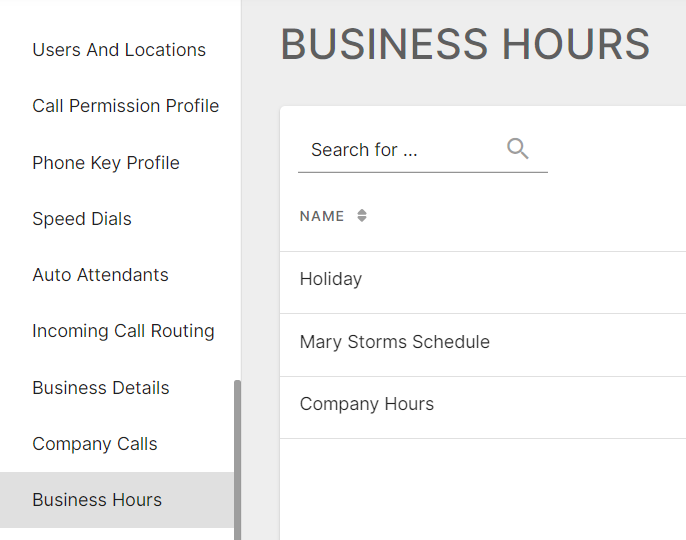This screenshot has height=540, width=686.
Task: Sort the list by Name column arrows
Action: point(362,215)
